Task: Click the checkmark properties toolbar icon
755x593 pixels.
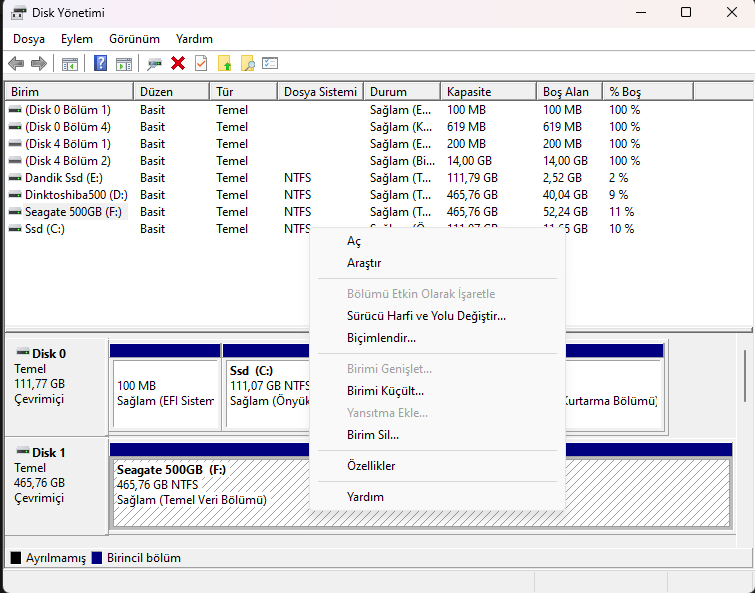Action: [201, 63]
